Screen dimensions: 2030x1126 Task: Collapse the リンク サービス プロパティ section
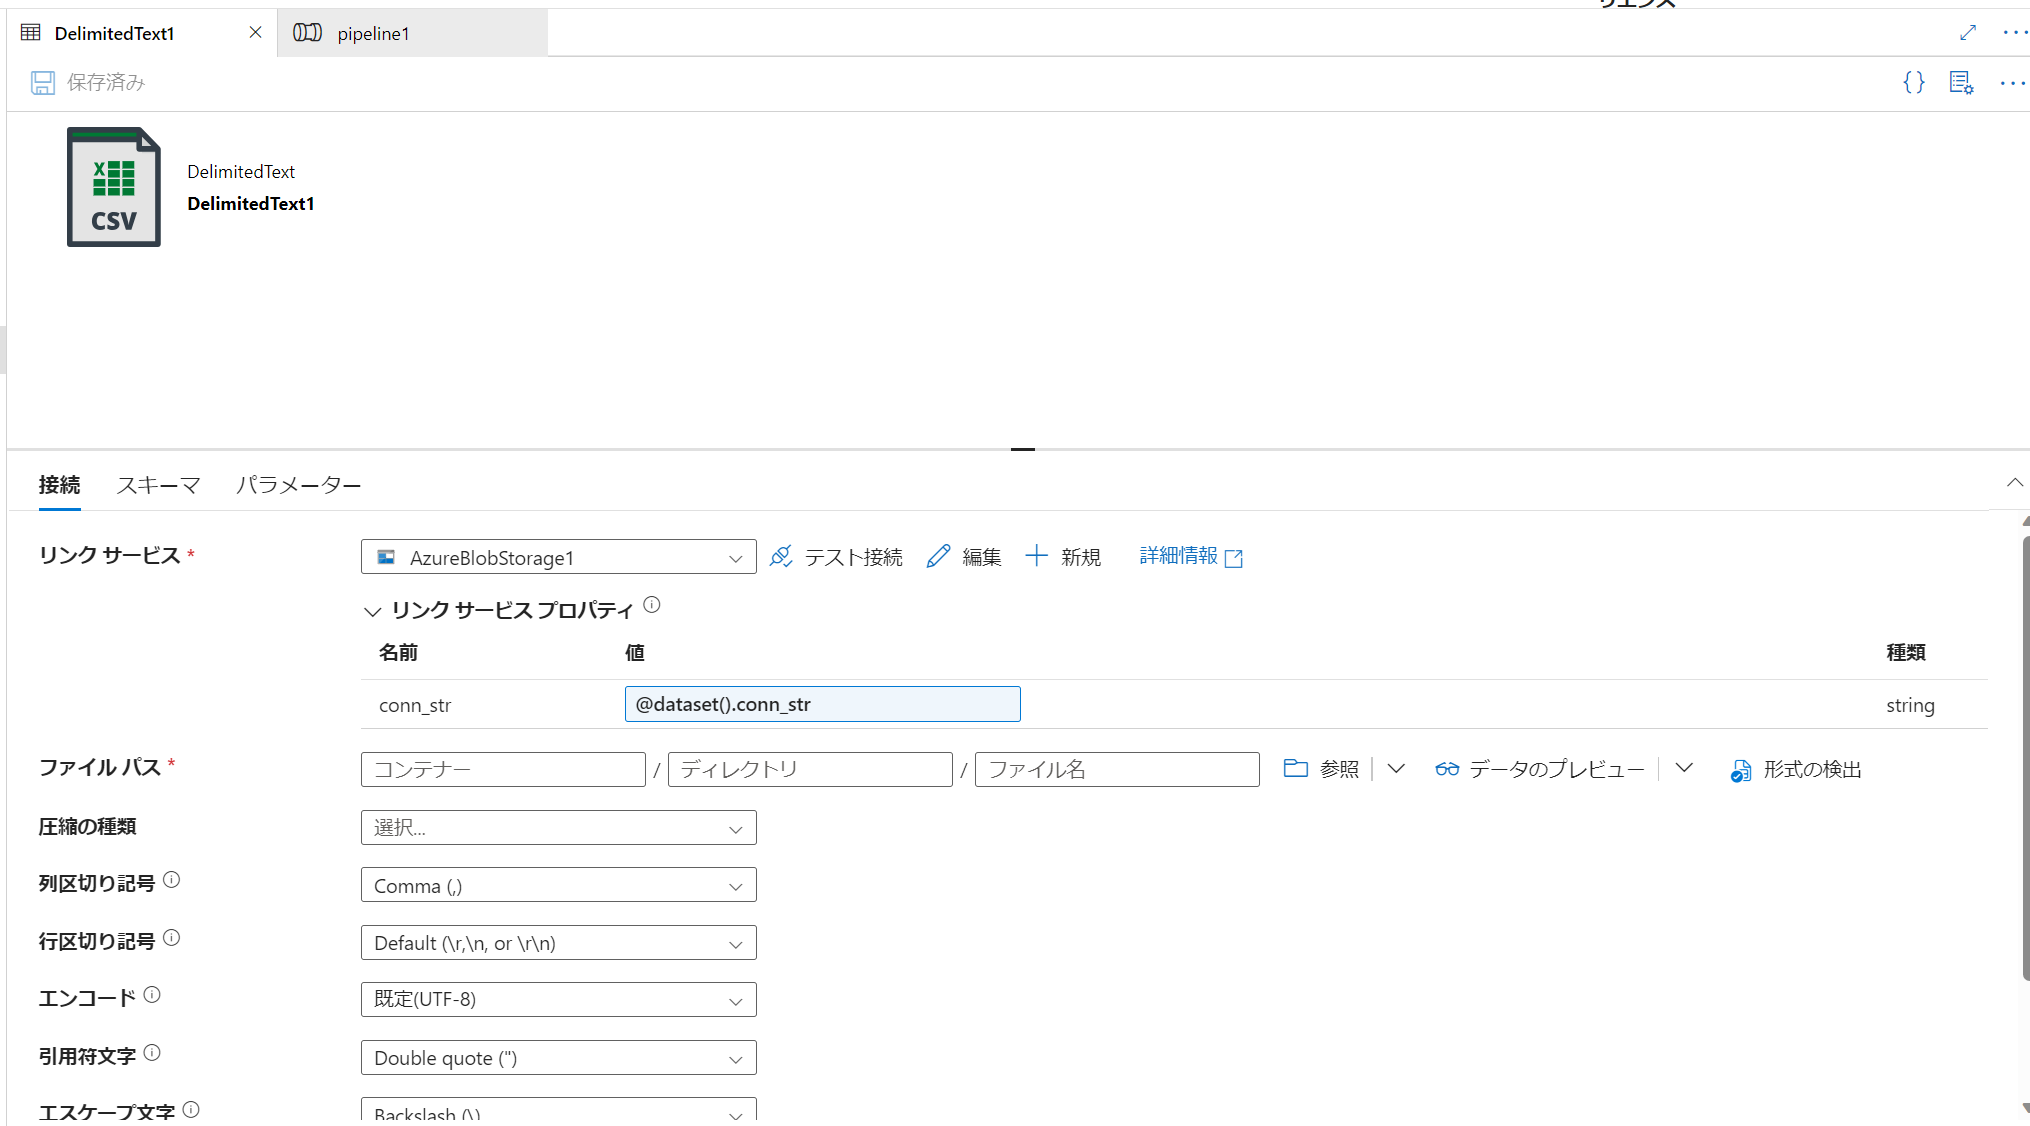click(x=373, y=611)
